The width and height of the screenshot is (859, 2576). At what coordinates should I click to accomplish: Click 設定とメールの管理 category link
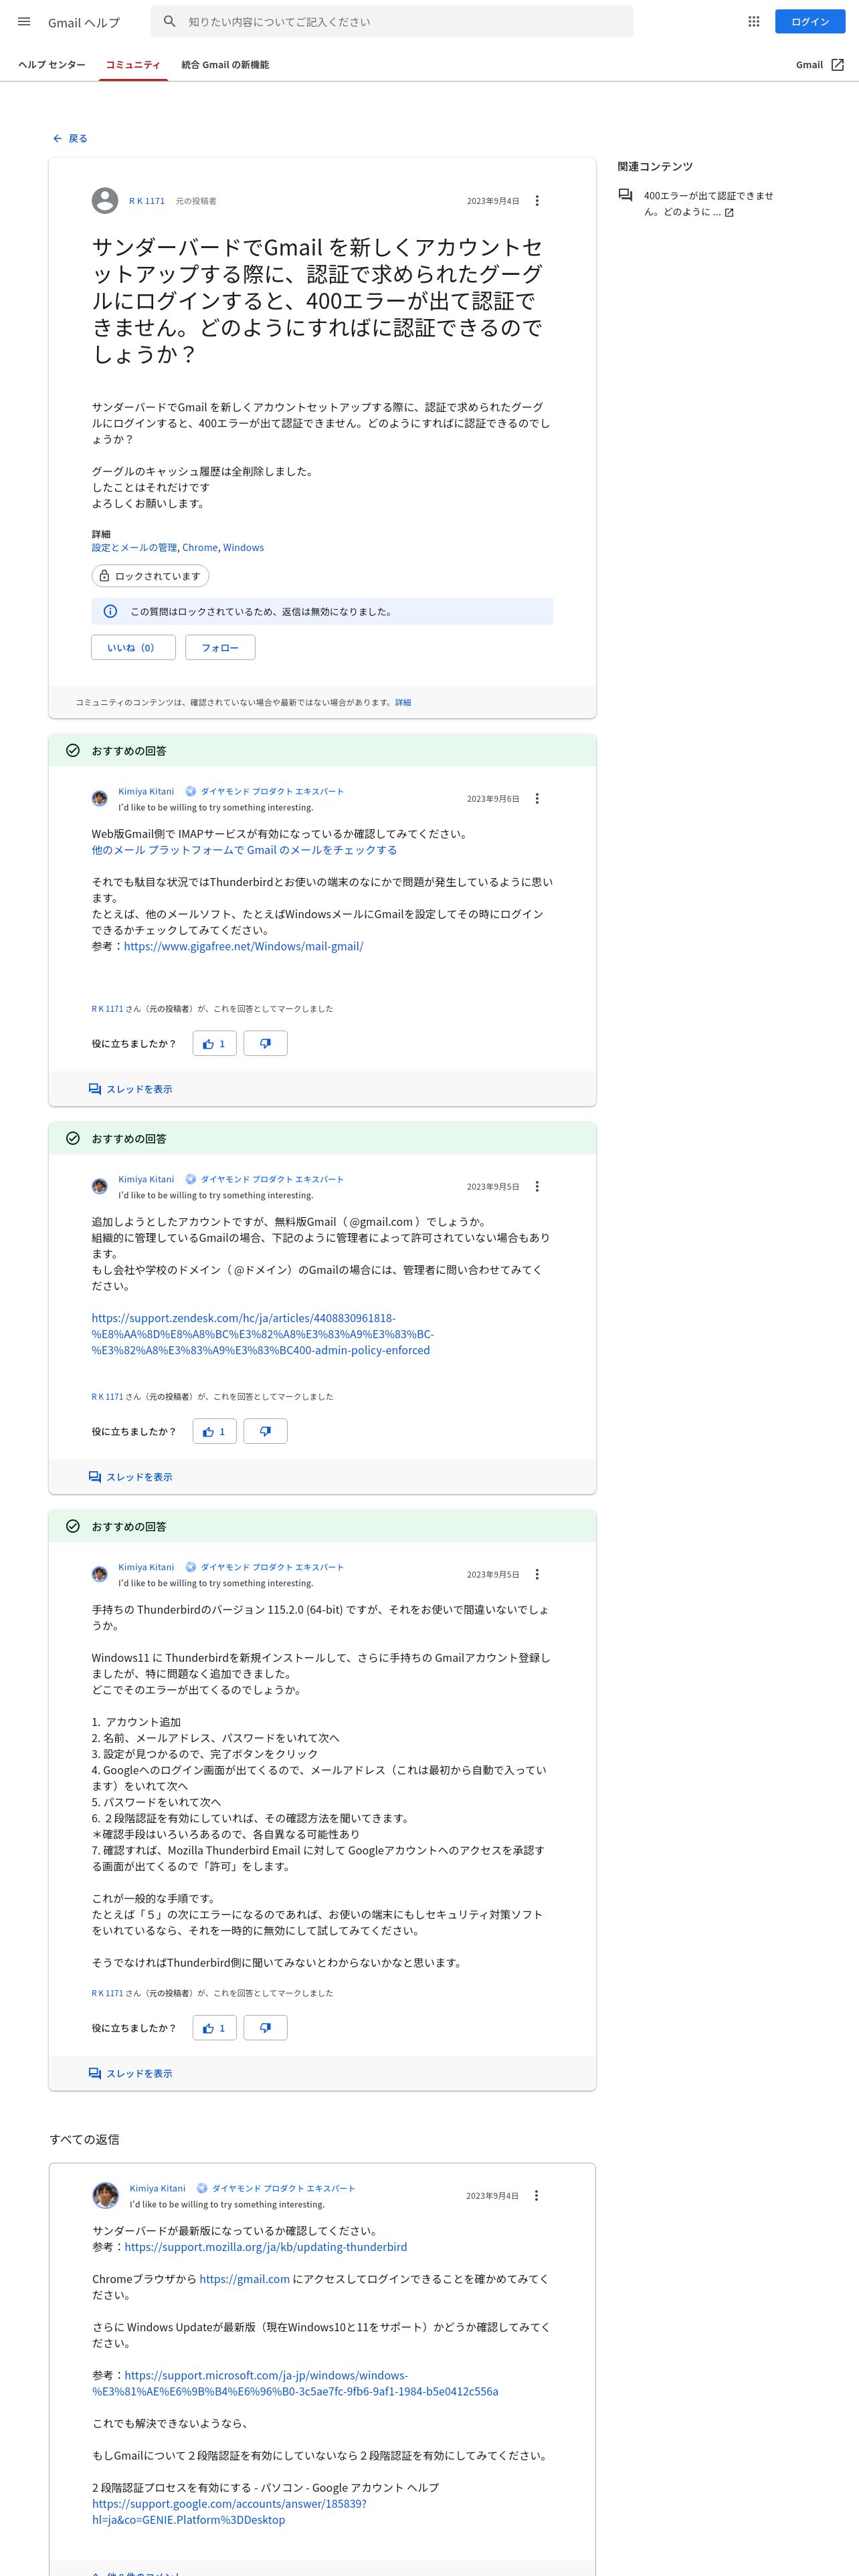[134, 547]
